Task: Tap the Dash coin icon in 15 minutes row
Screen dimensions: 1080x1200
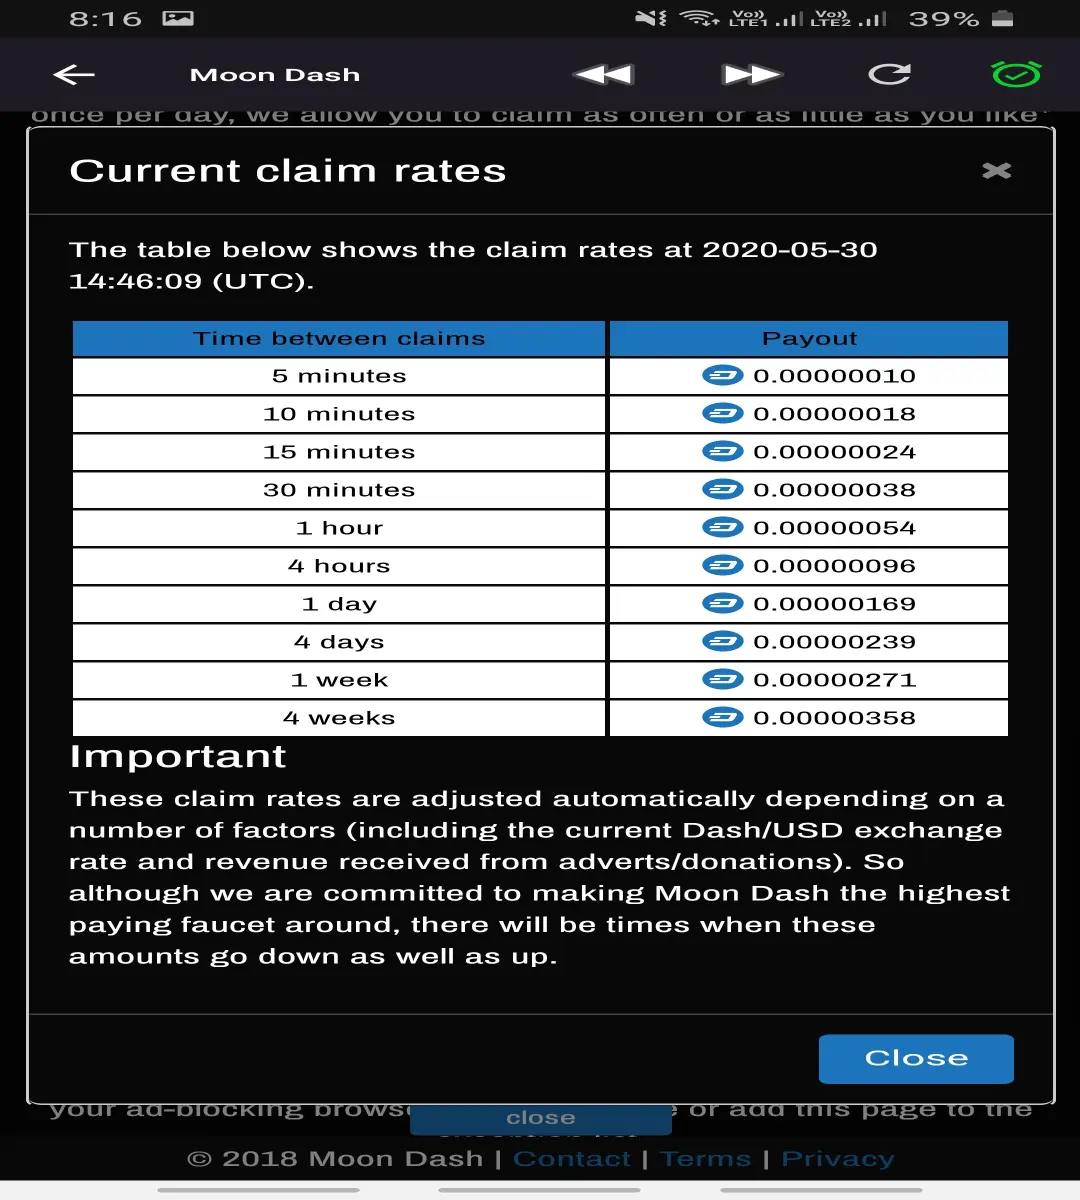Action: [x=723, y=452]
